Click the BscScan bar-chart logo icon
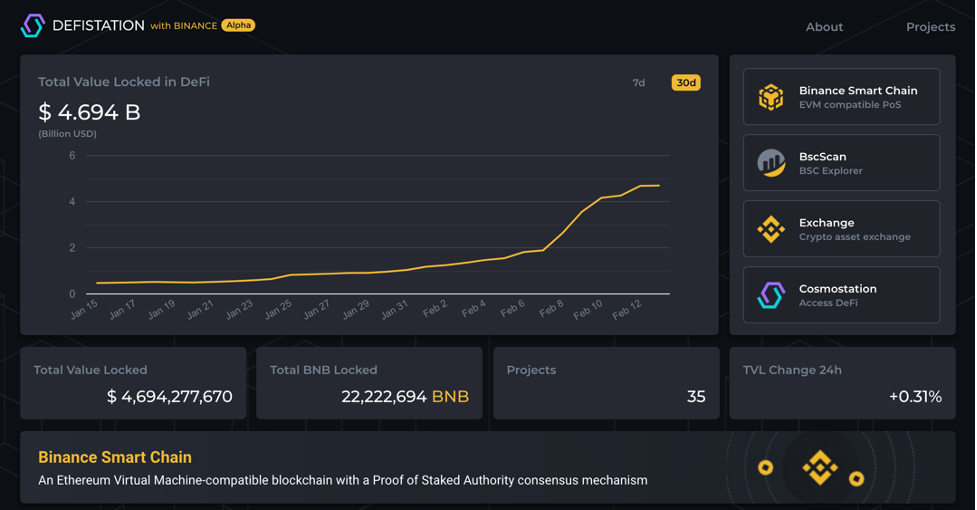Screen dimensions: 977x510 point(771,163)
